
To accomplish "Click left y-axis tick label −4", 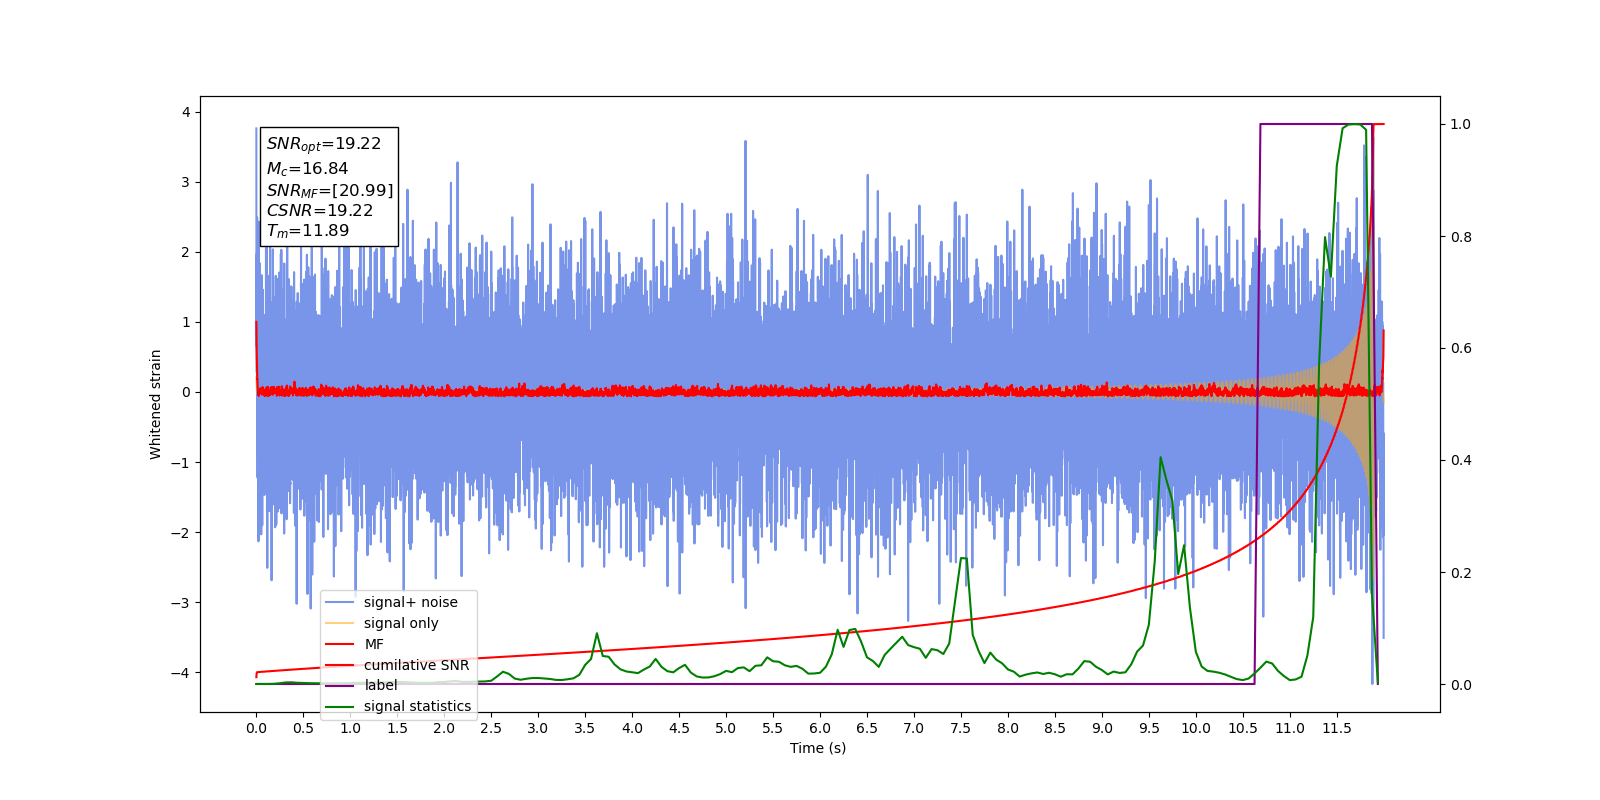I will click(x=180, y=672).
